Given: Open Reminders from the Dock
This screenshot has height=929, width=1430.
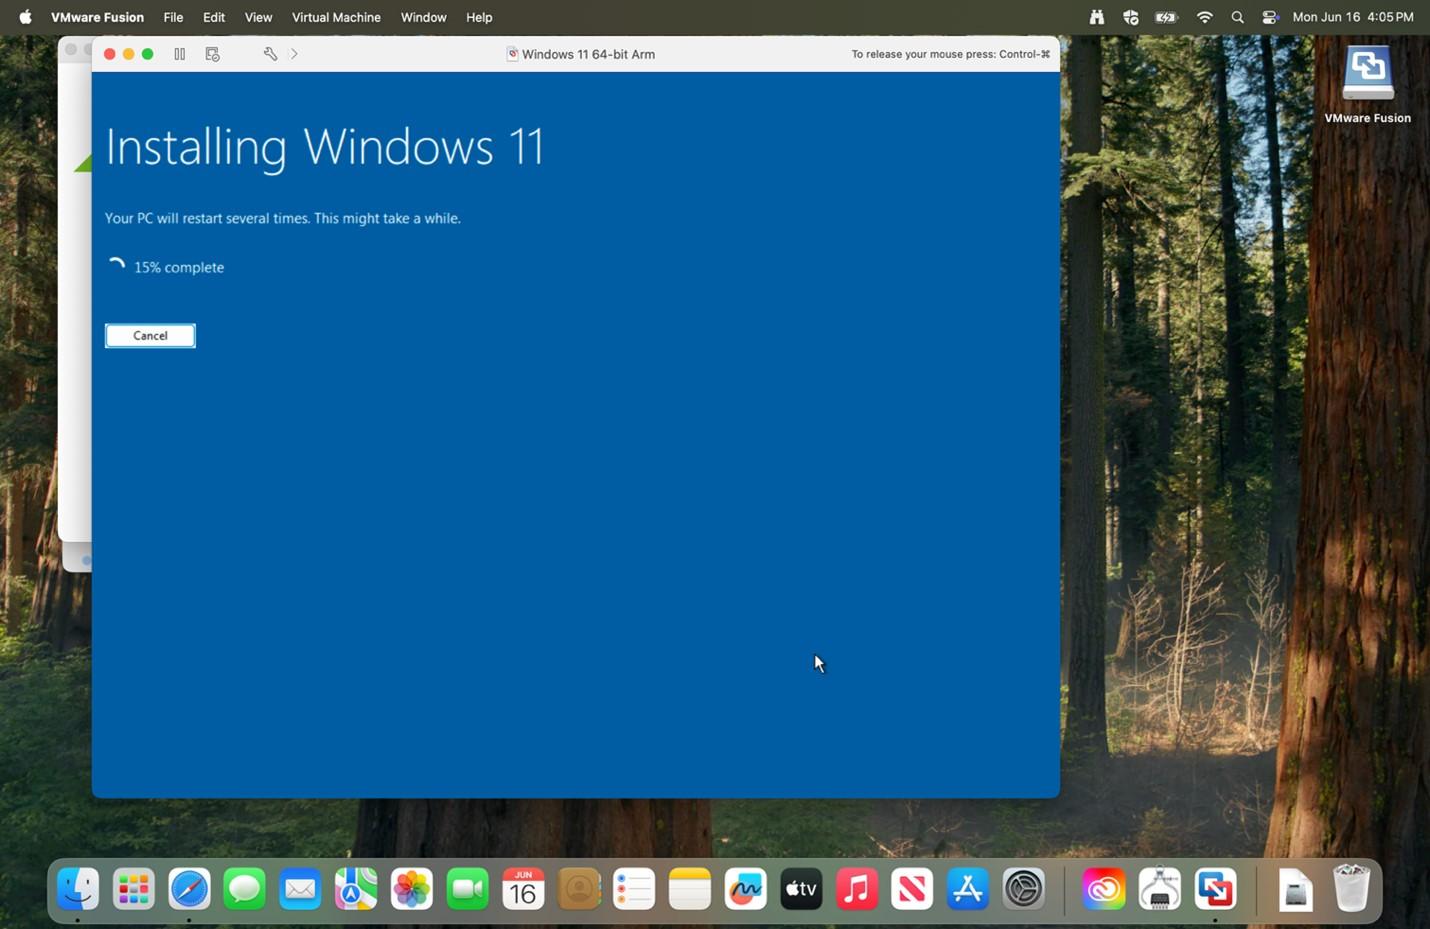Looking at the screenshot, I should (634, 888).
